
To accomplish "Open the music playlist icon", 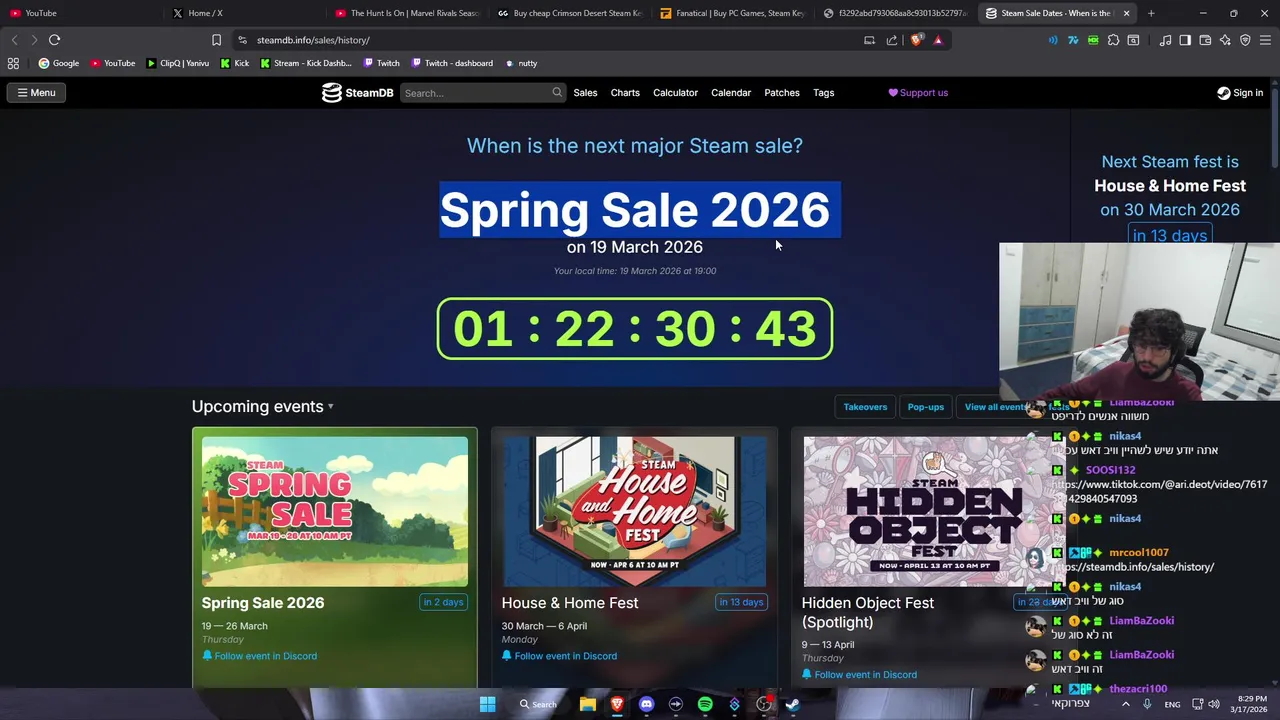I will [1165, 40].
